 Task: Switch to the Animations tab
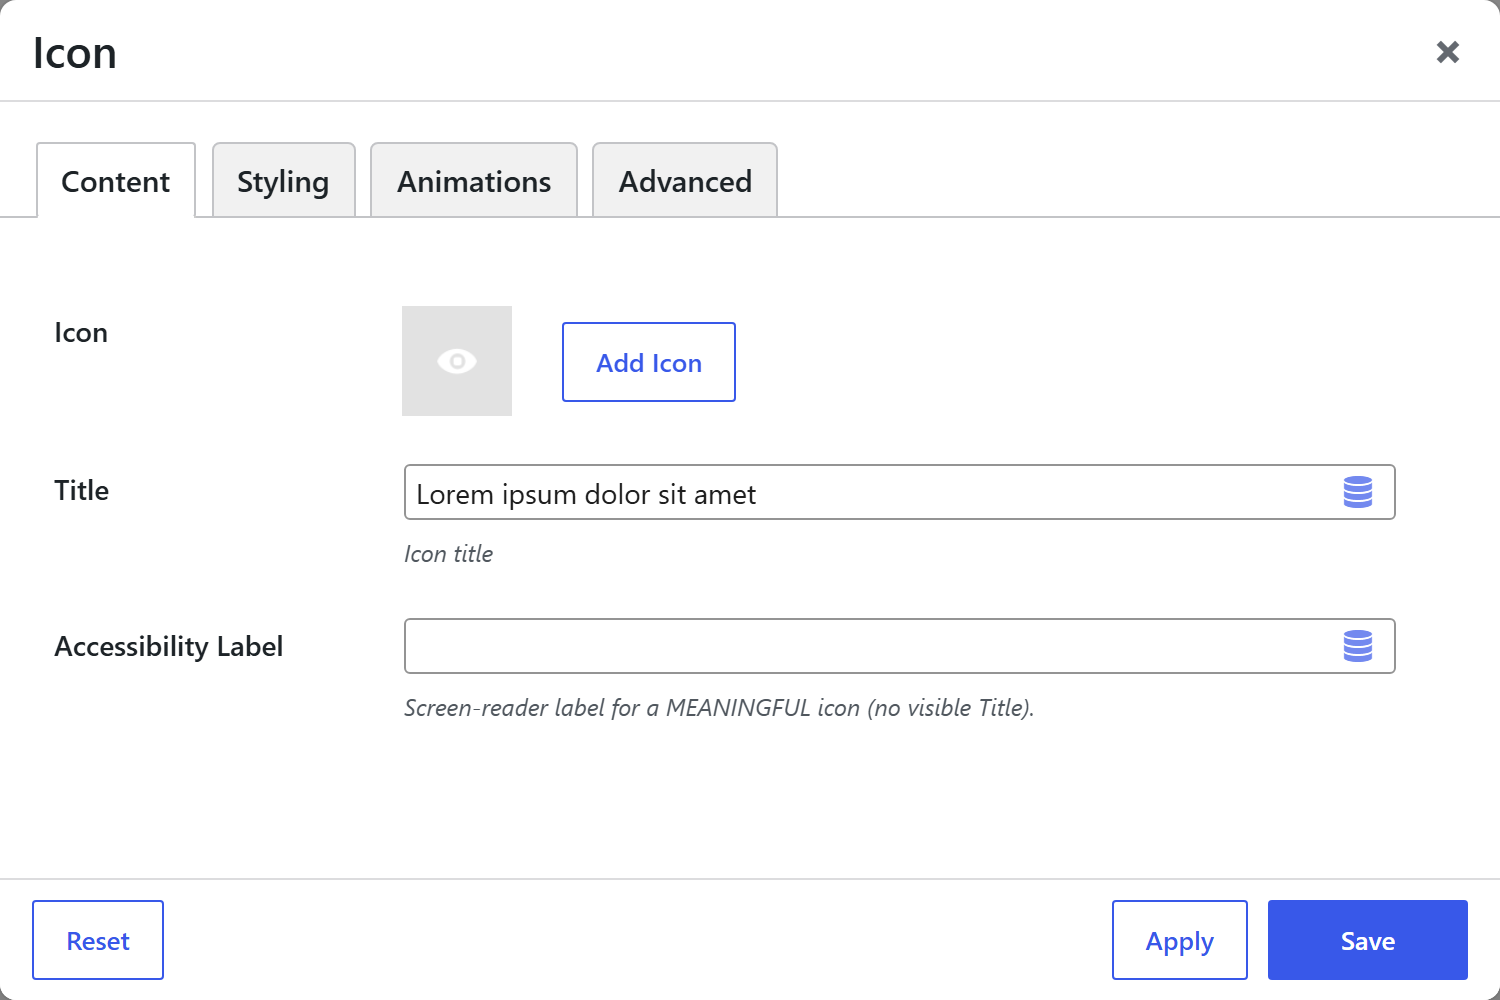[474, 181]
